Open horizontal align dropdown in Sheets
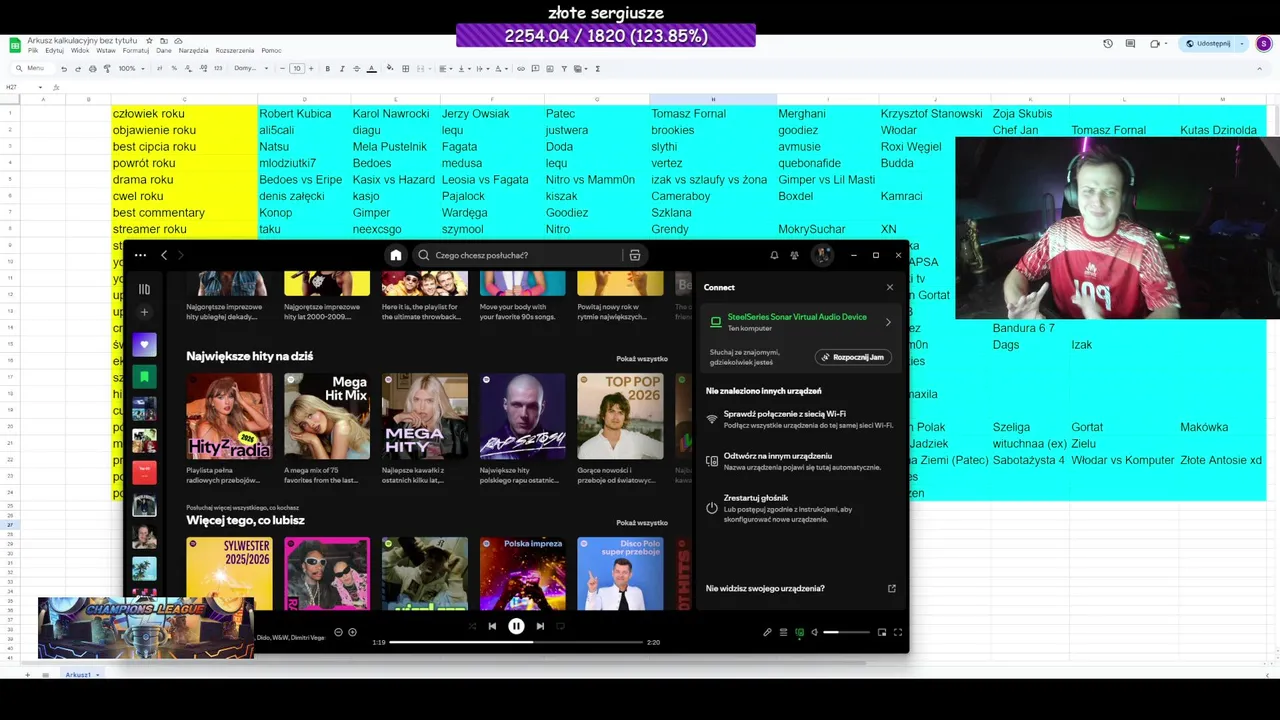Image resolution: width=1280 pixels, height=720 pixels. coord(445,69)
